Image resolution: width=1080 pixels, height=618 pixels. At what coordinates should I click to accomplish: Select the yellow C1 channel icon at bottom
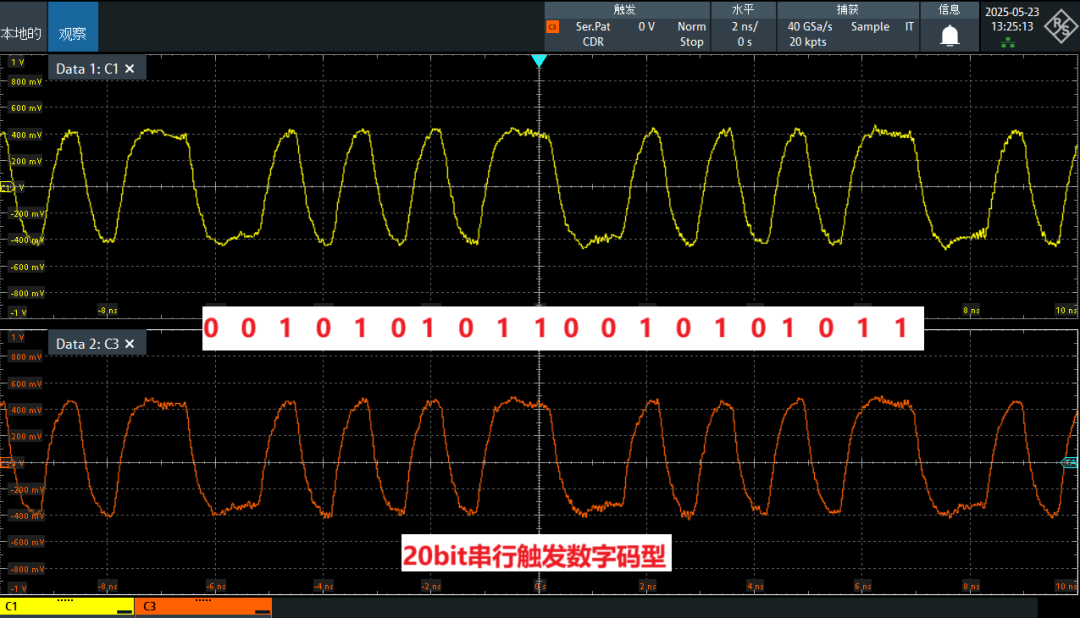click(65, 606)
